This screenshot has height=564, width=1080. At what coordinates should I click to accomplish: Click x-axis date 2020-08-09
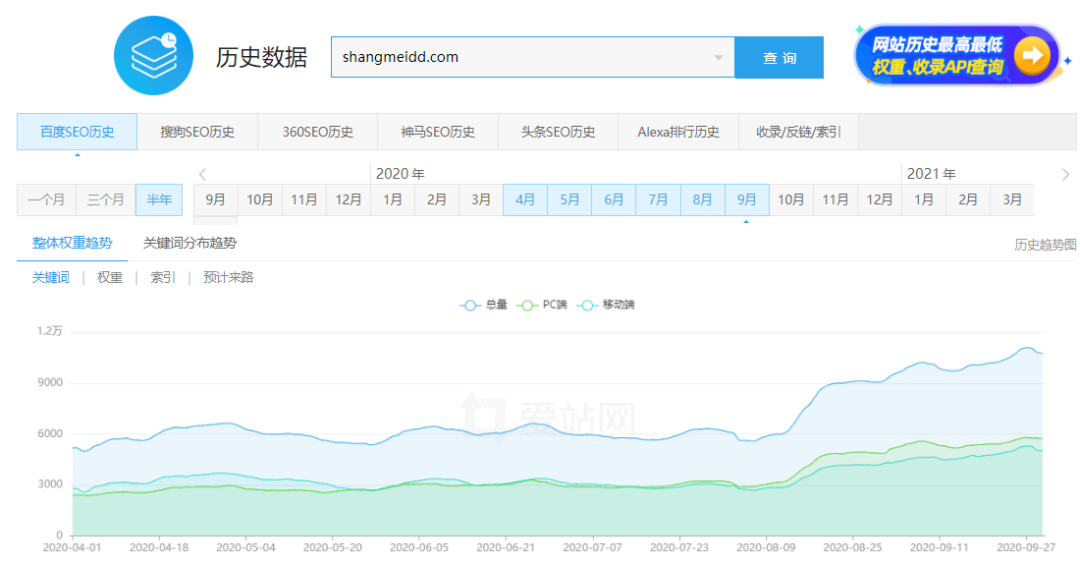click(x=766, y=547)
